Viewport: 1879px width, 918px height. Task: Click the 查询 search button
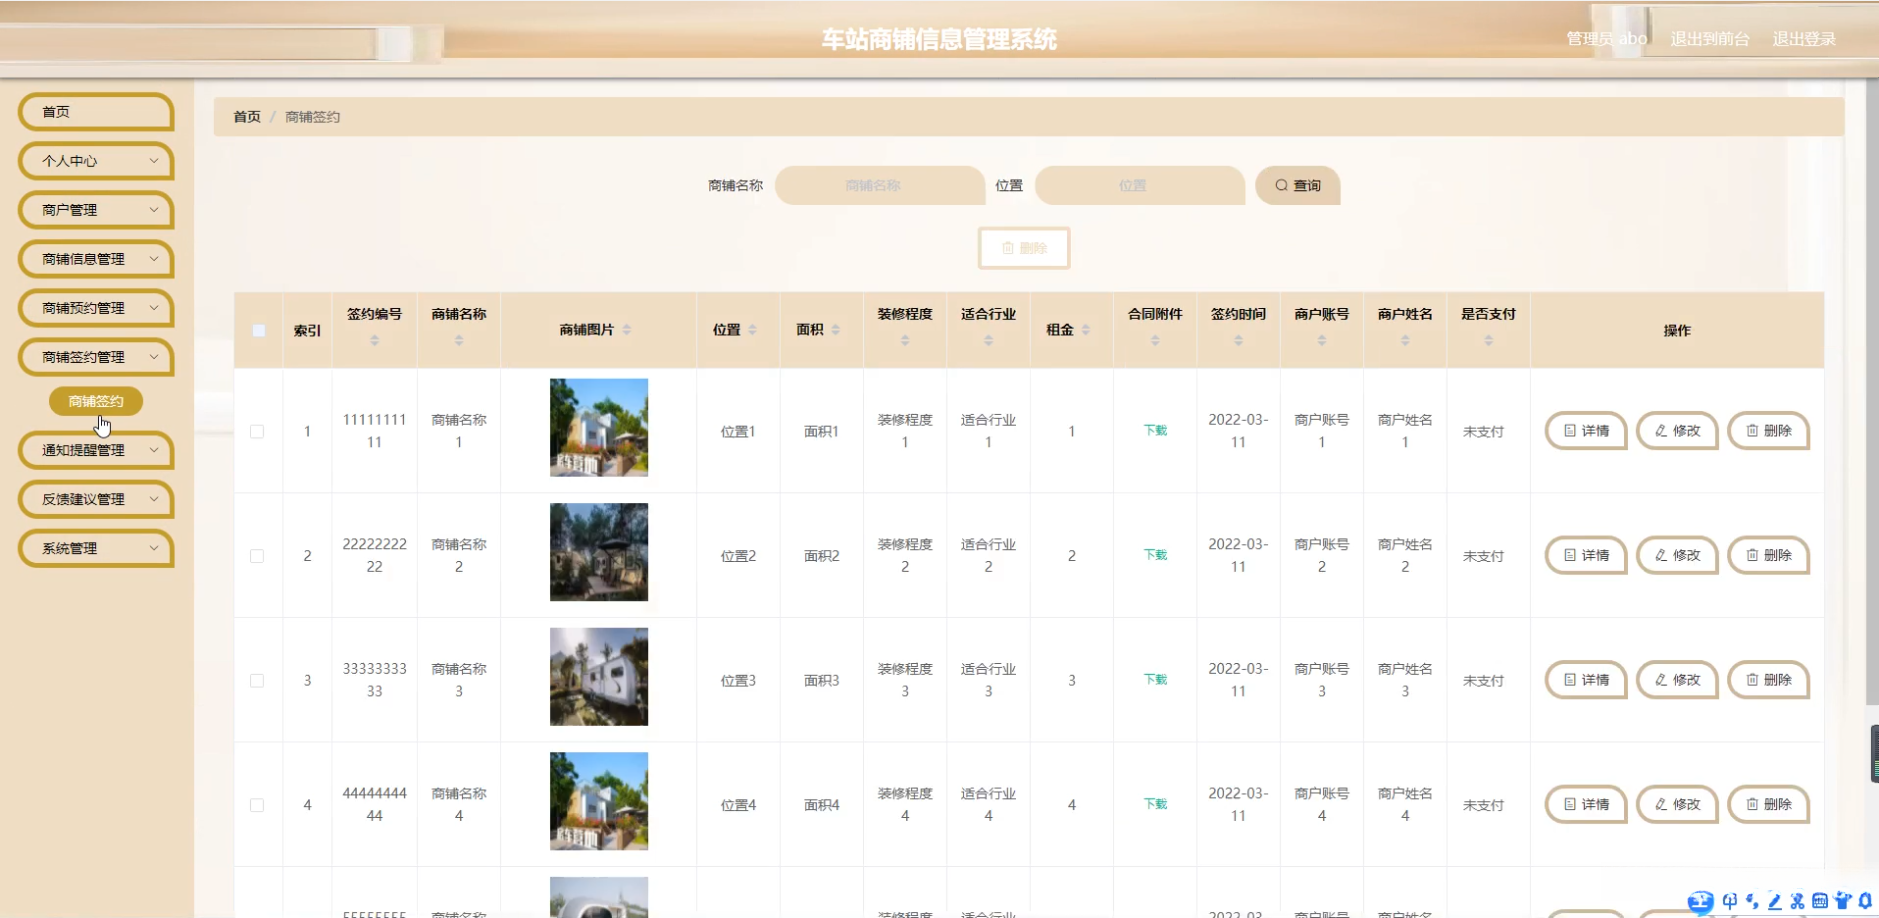click(1297, 185)
